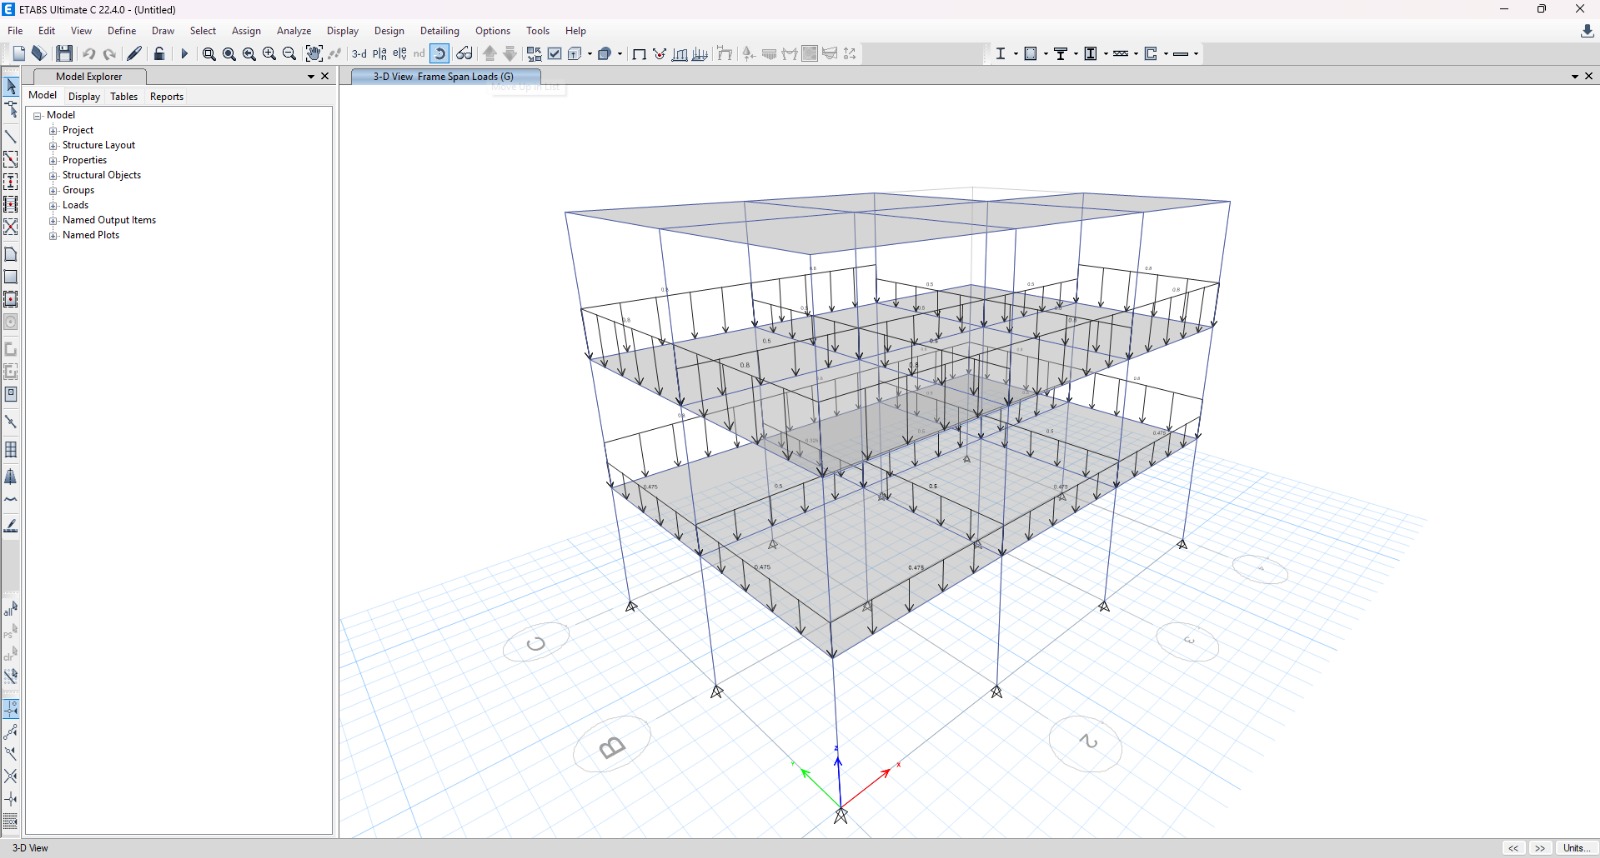Open the Assign menu

click(246, 31)
